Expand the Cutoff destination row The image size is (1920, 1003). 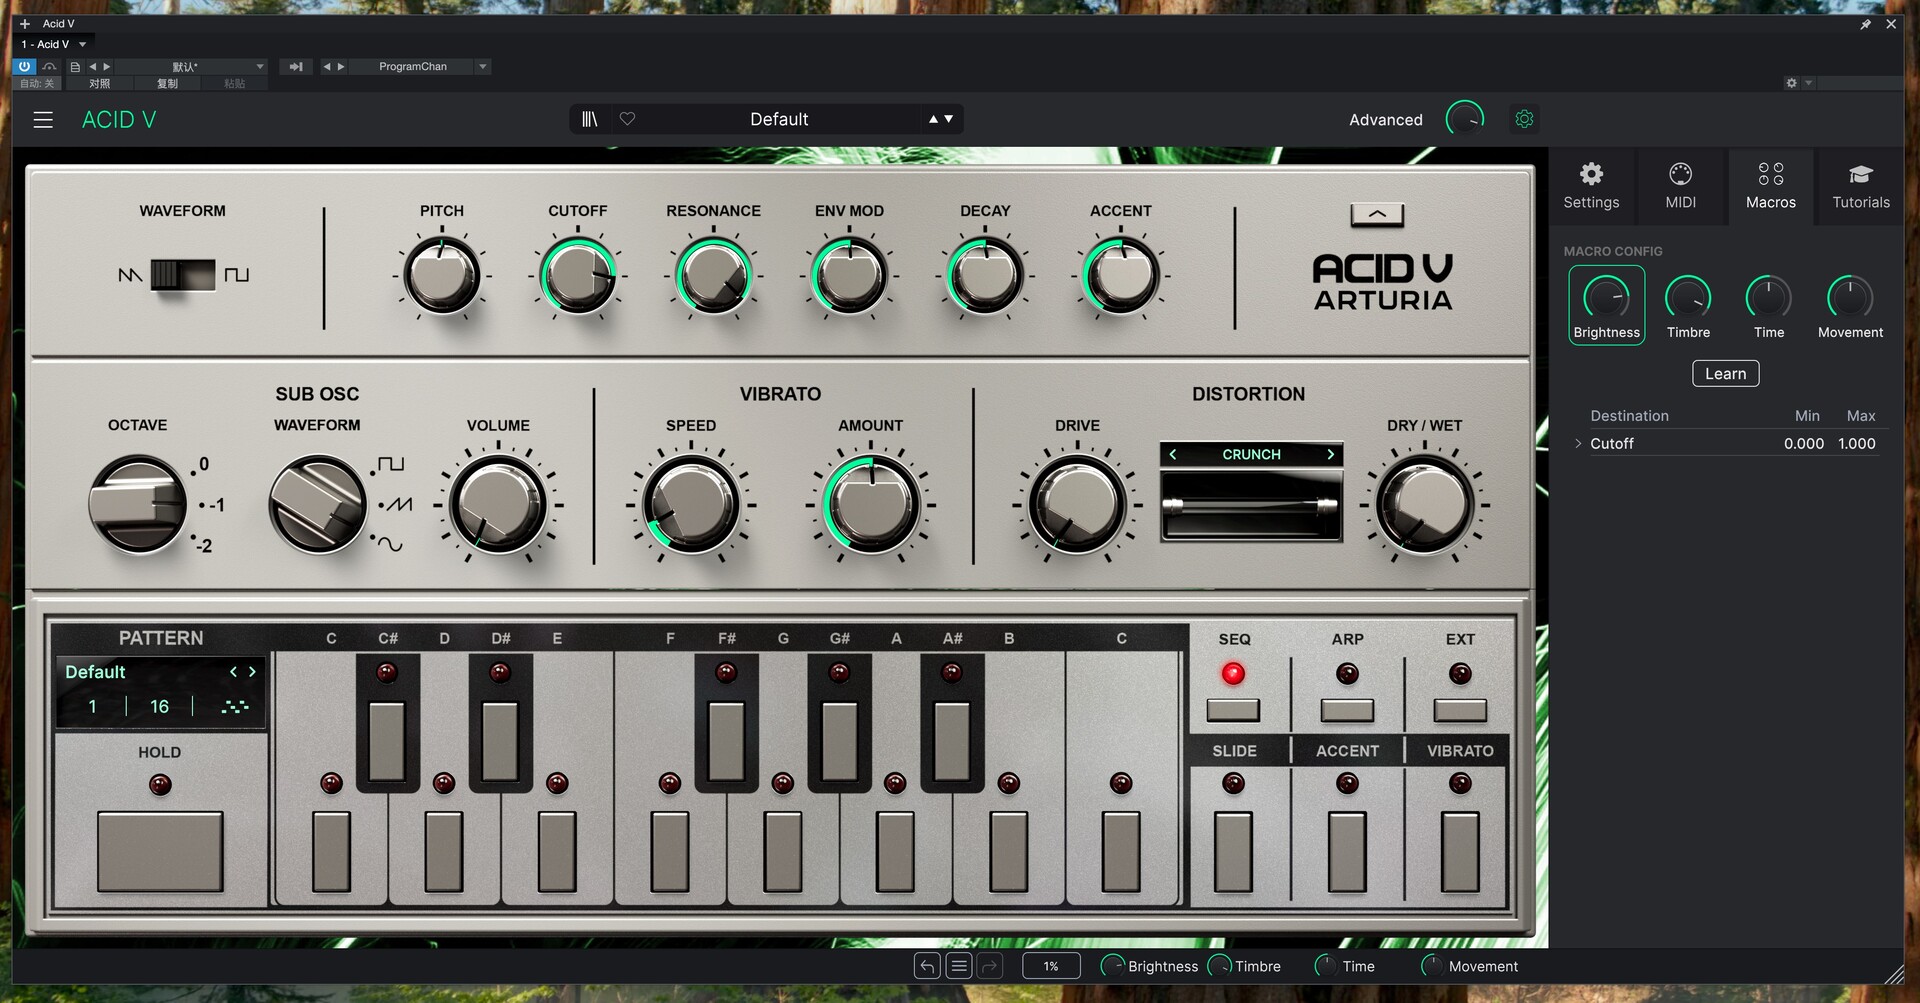1578,443
